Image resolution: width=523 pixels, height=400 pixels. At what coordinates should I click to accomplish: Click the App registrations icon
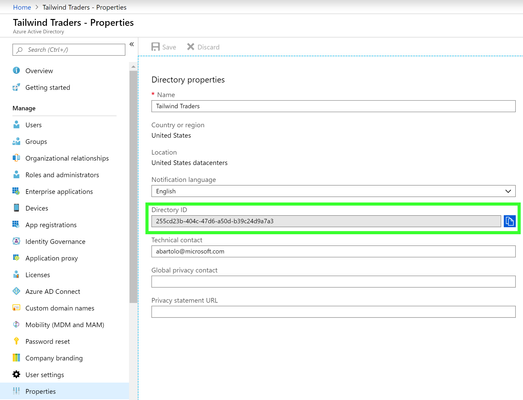click(x=16, y=225)
